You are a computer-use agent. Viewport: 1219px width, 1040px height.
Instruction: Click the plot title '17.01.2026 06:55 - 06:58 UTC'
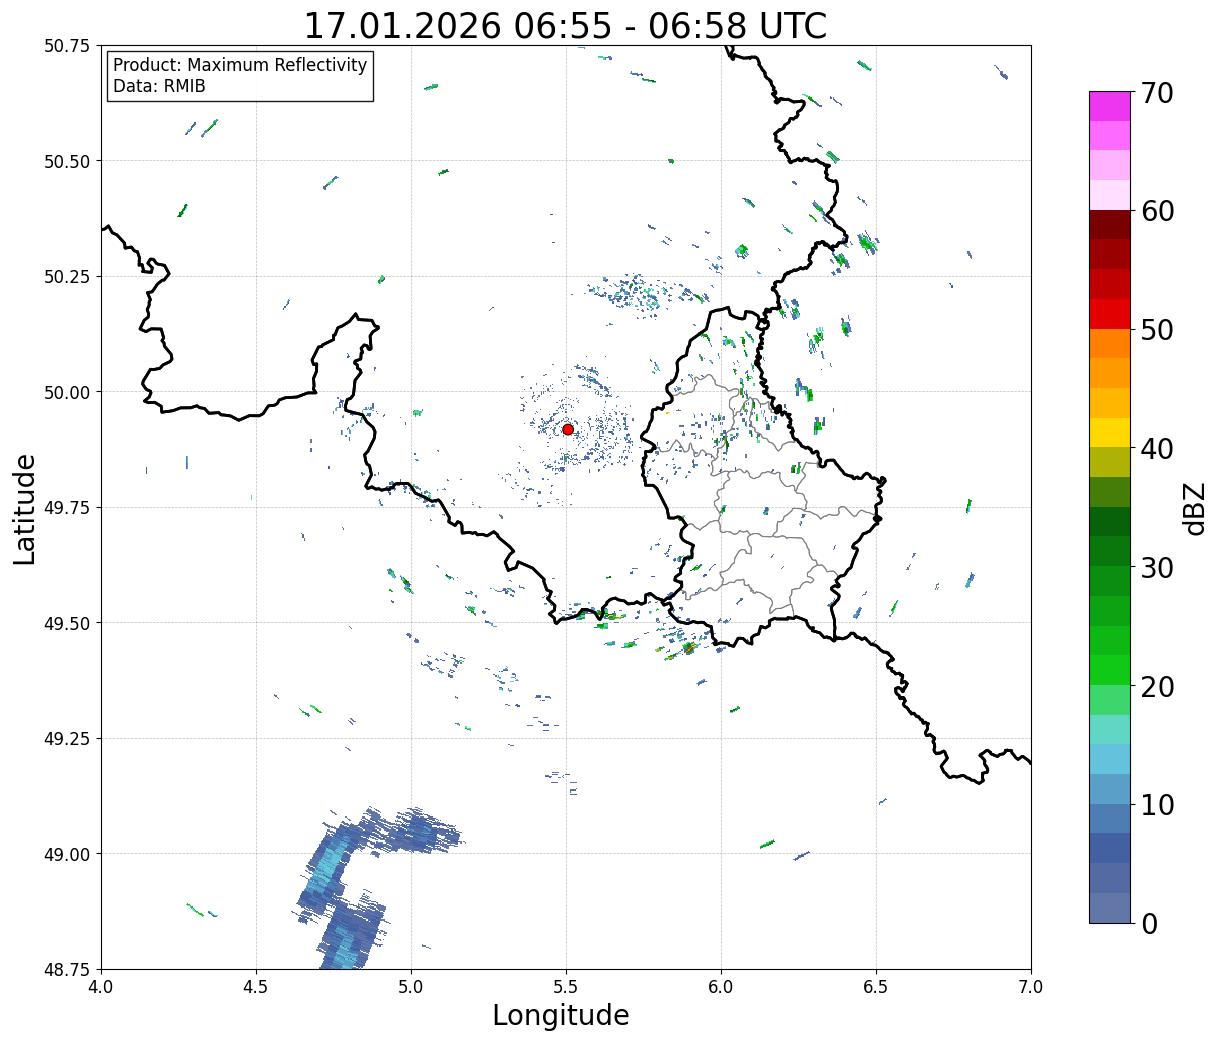(x=565, y=25)
